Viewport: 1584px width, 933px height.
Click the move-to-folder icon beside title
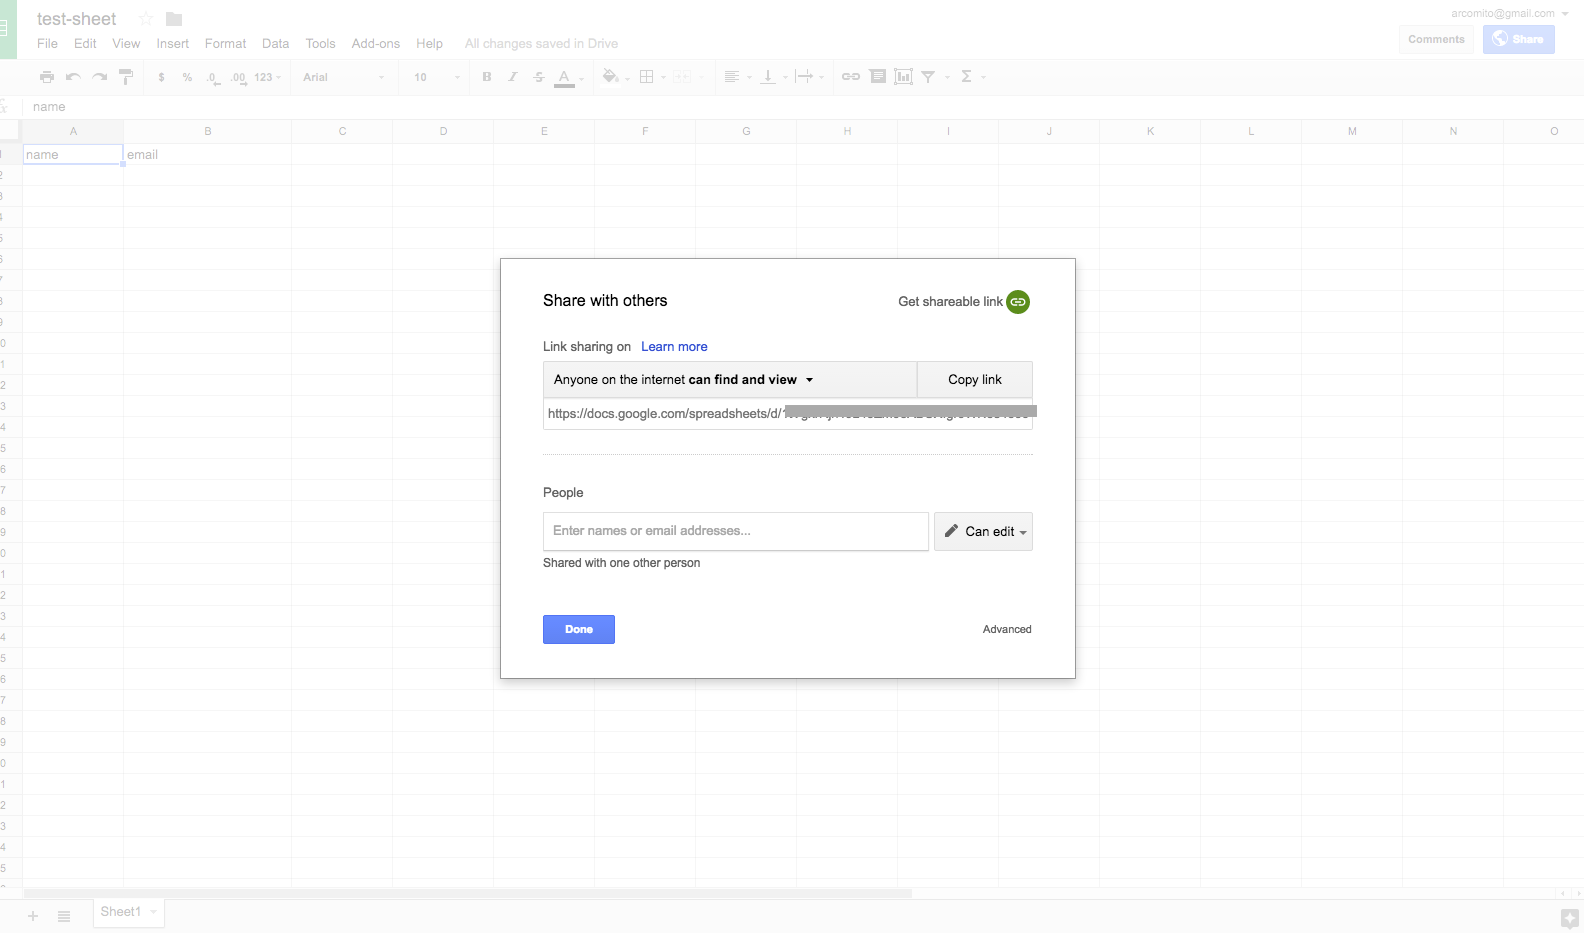[x=174, y=19]
